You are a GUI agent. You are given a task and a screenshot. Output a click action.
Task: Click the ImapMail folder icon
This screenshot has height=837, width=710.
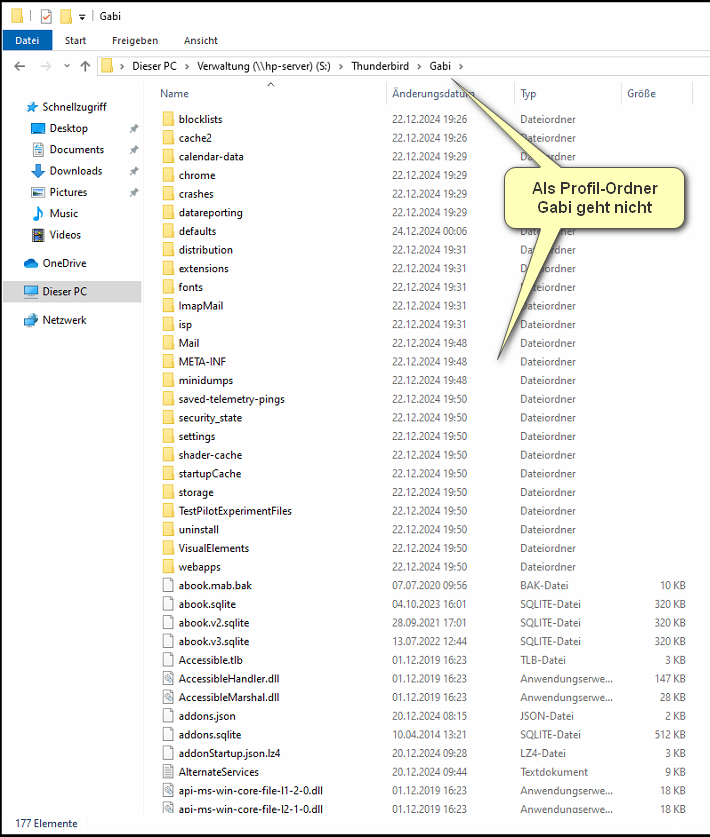(168, 305)
